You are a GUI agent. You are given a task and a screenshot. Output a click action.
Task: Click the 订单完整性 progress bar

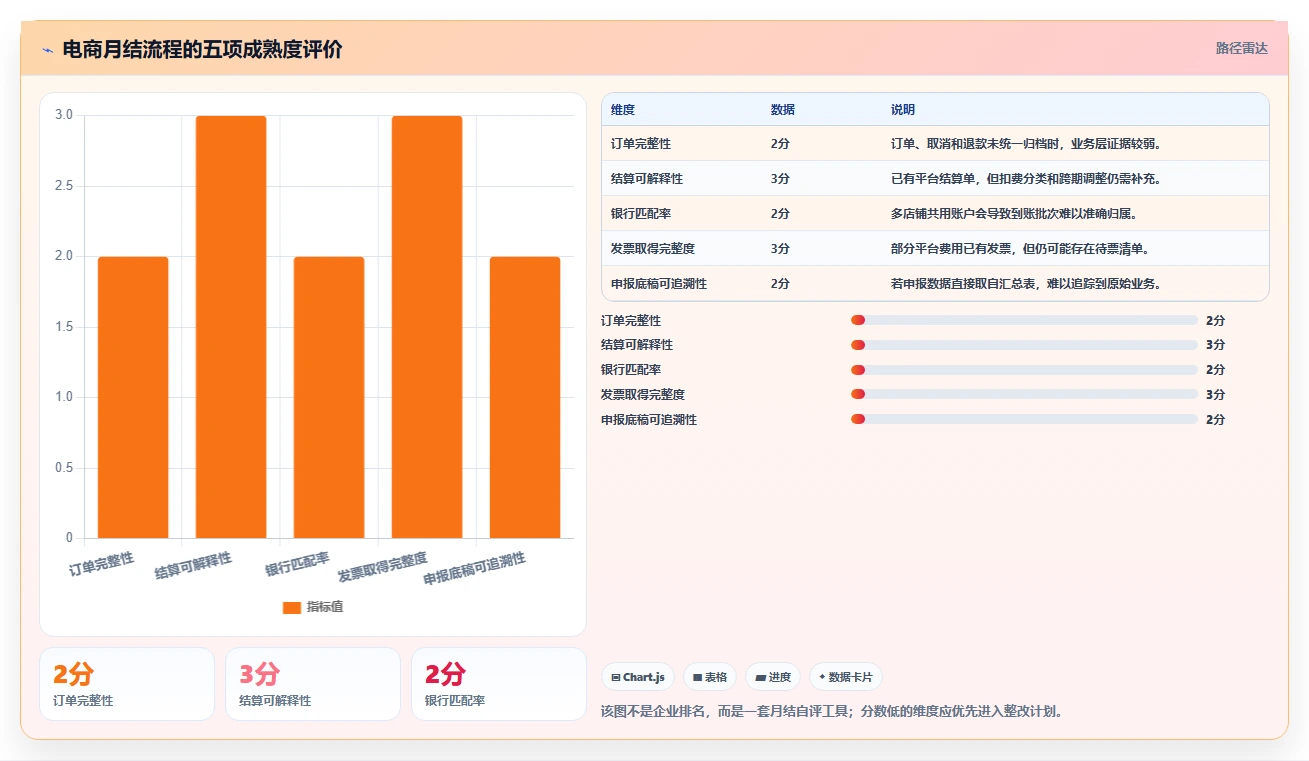click(x=1024, y=320)
